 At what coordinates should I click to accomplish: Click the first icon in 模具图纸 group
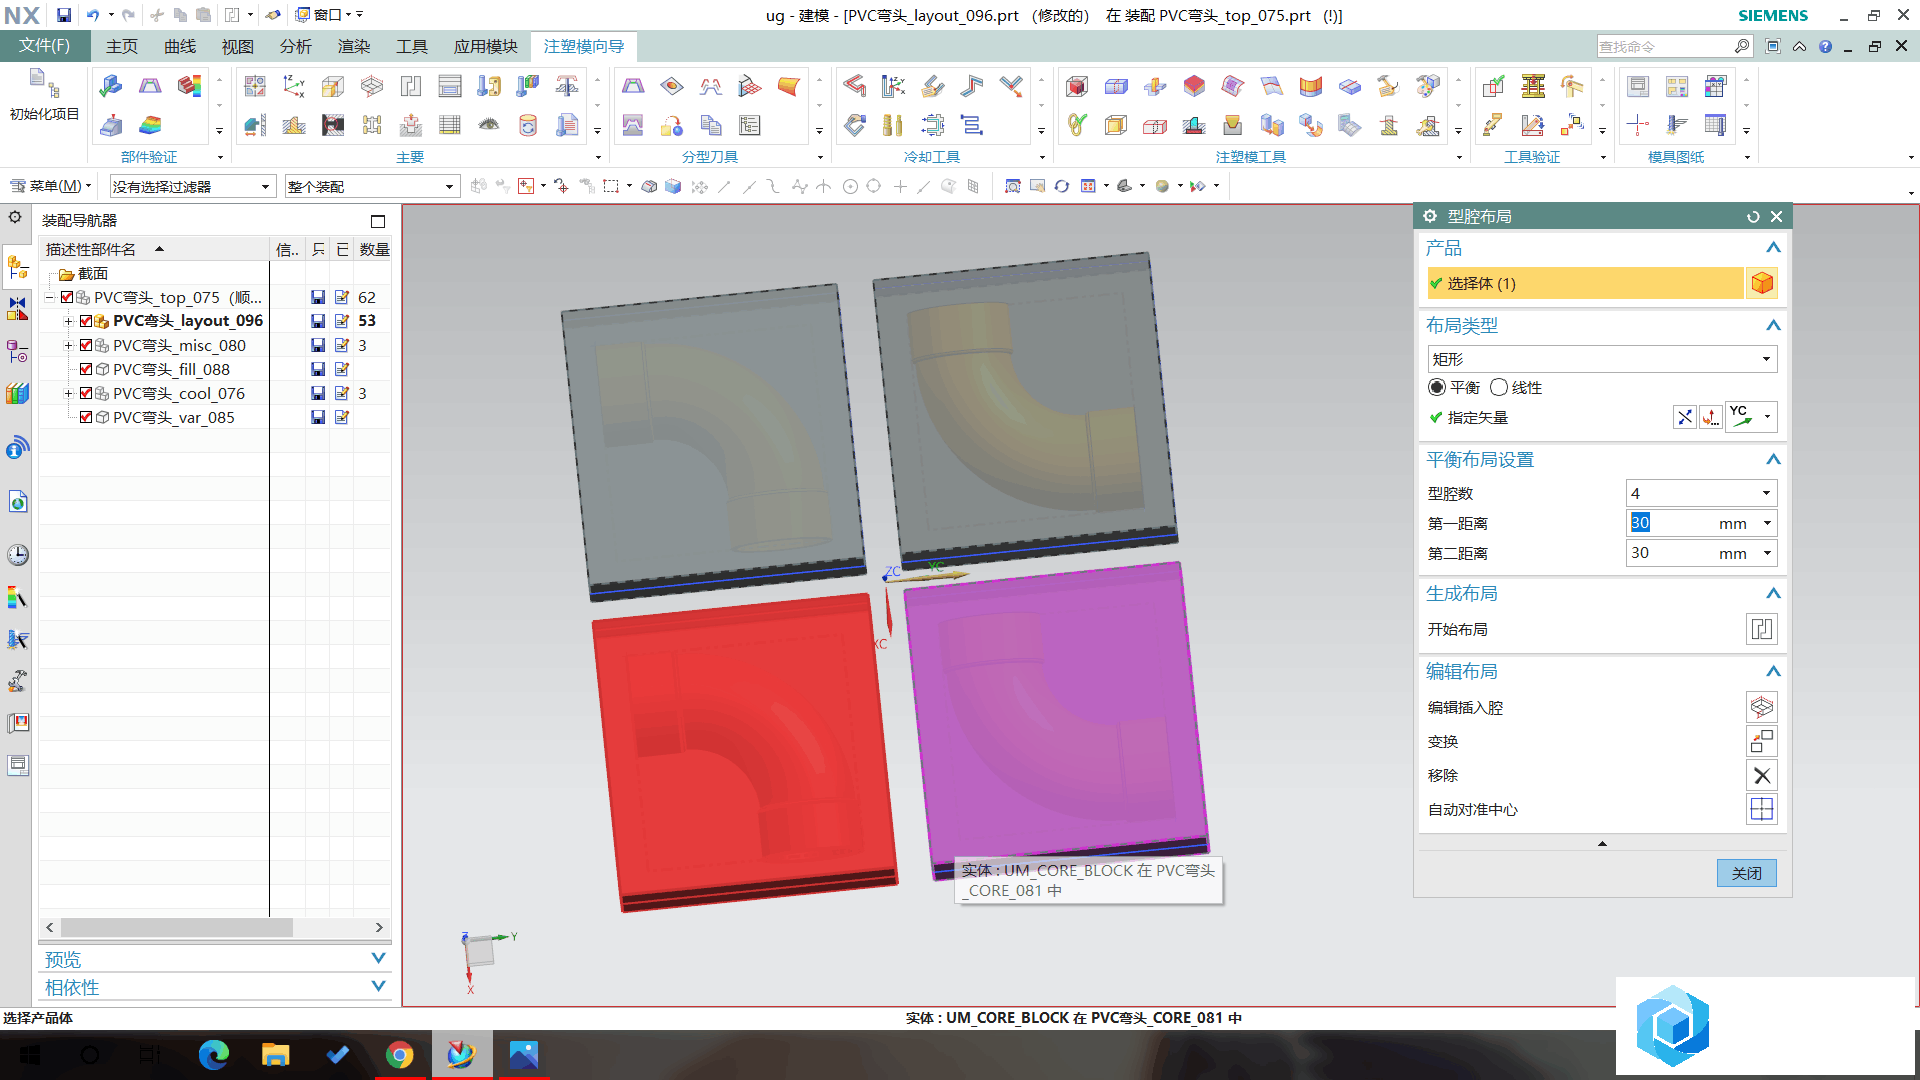[x=1637, y=86]
